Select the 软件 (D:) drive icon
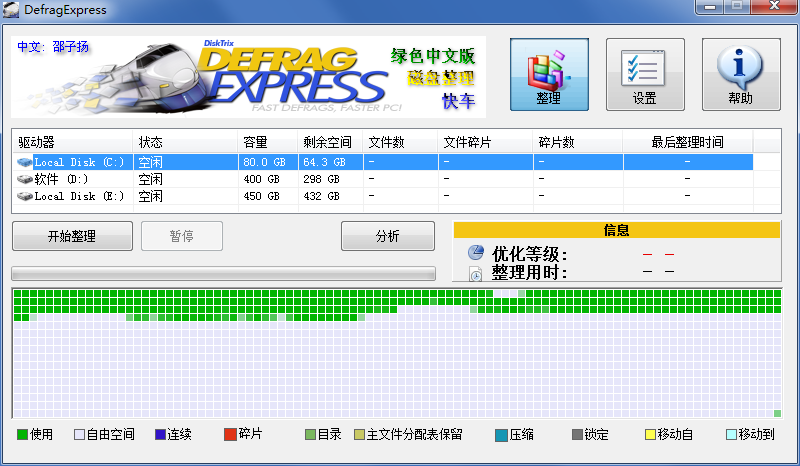The width and height of the screenshot is (800, 466). (x=24, y=179)
